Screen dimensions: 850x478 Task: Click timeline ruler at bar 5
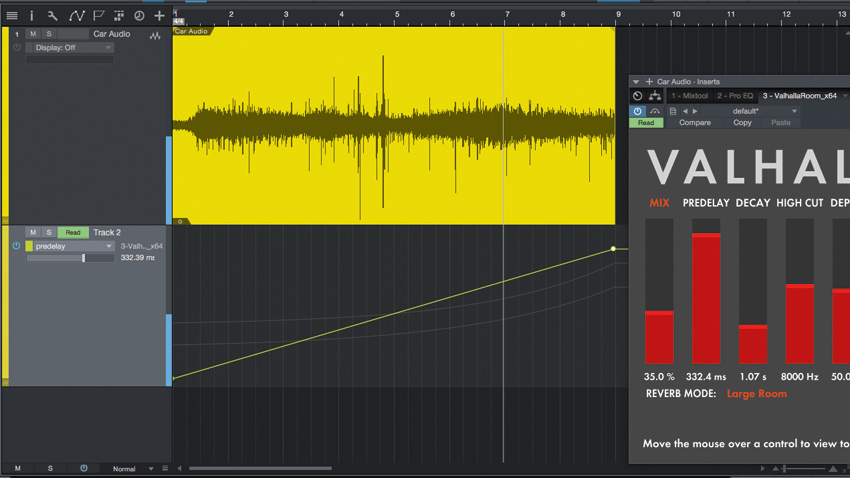pyautogui.click(x=397, y=14)
